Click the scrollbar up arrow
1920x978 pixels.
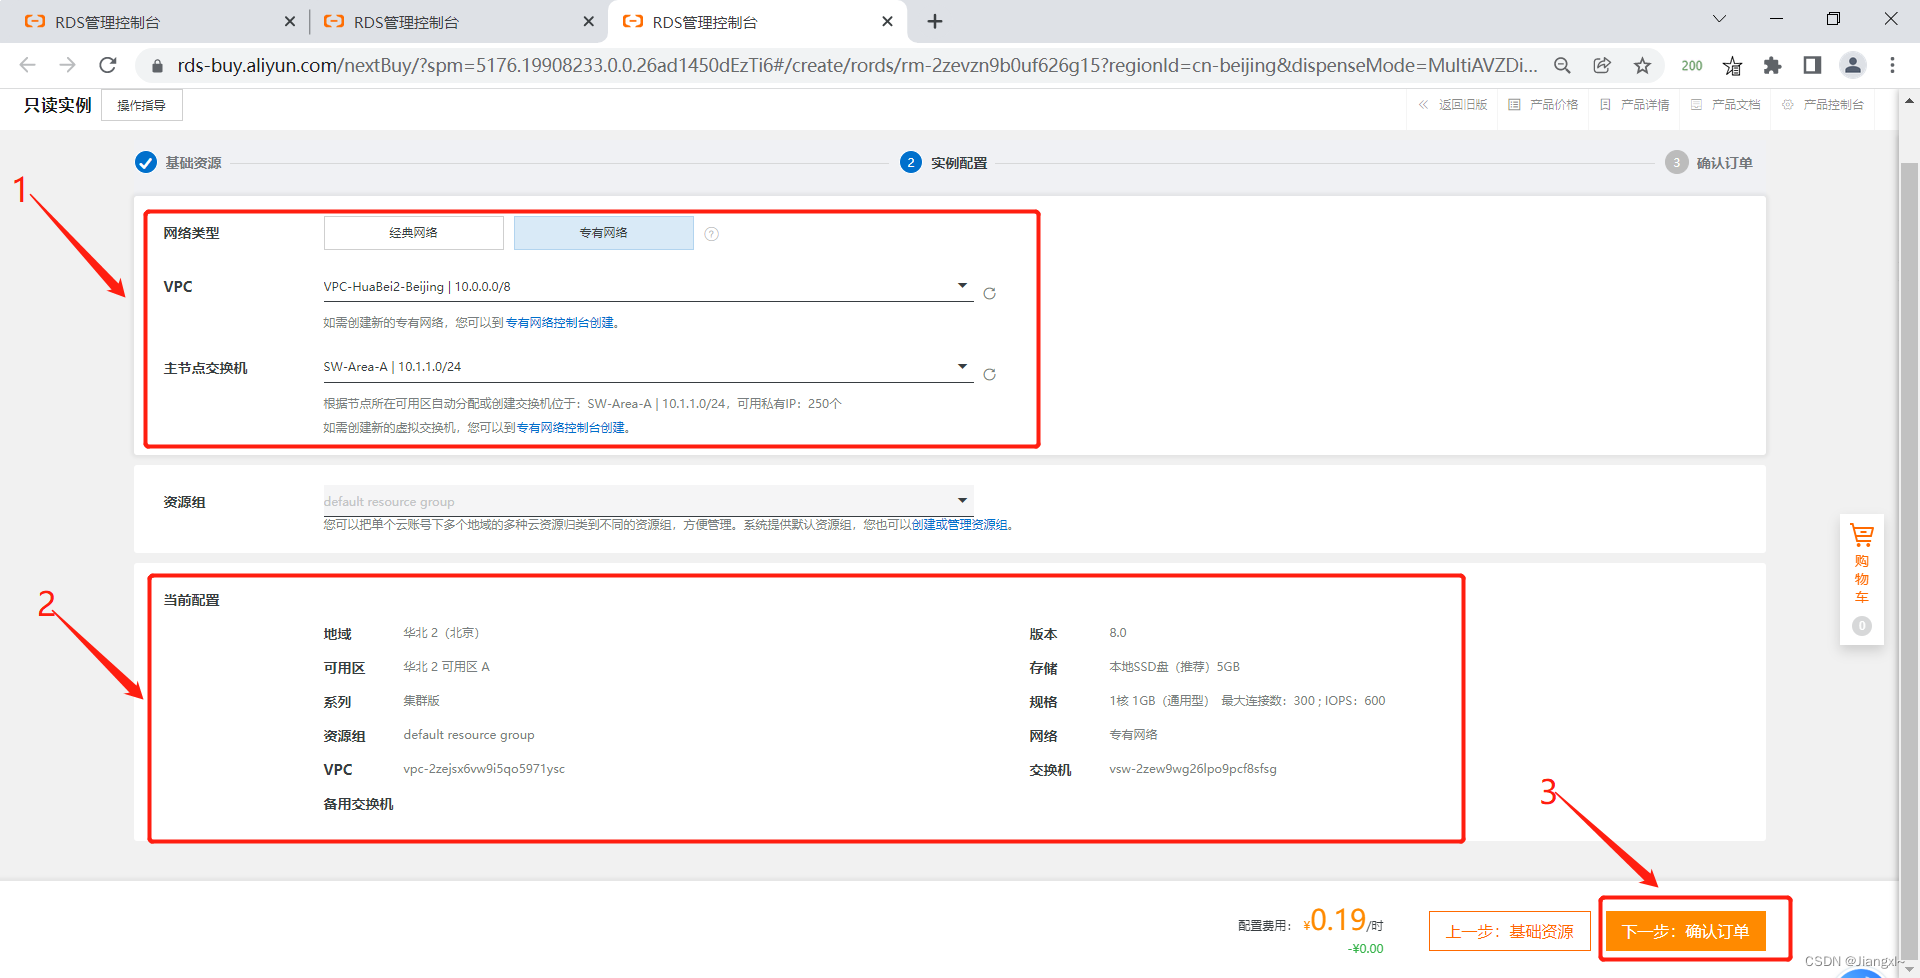[x=1909, y=101]
